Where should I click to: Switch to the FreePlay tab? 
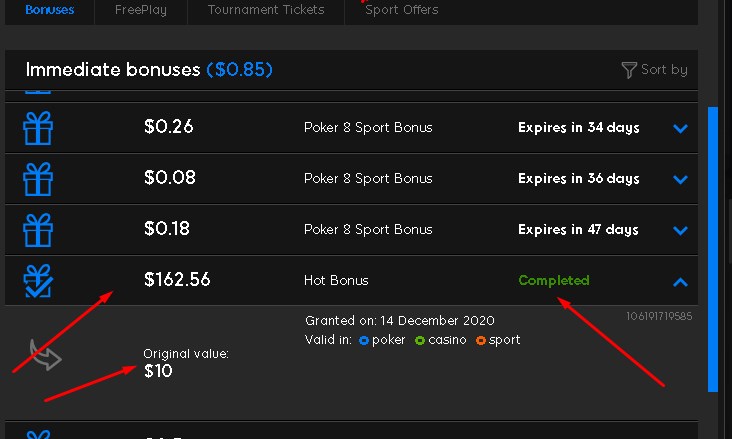tap(141, 10)
